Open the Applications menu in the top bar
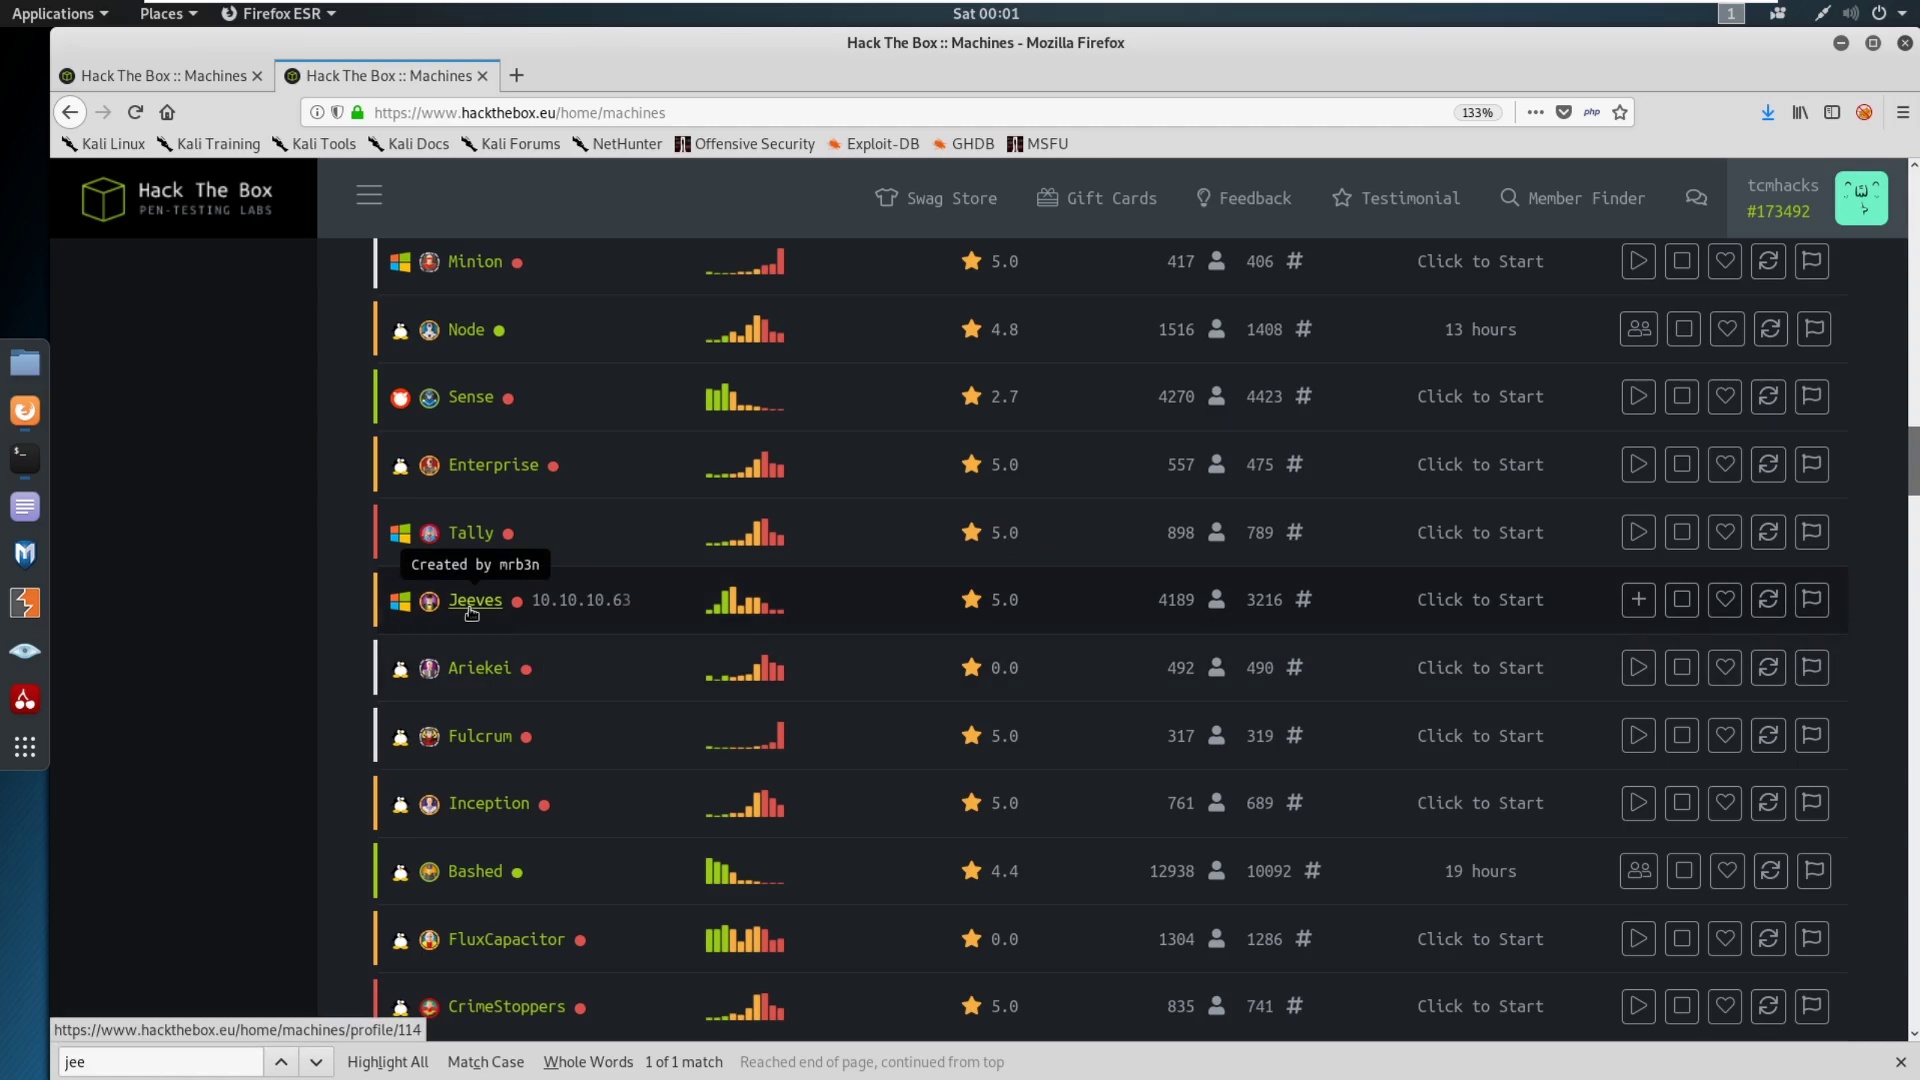The image size is (1920, 1080). point(59,13)
